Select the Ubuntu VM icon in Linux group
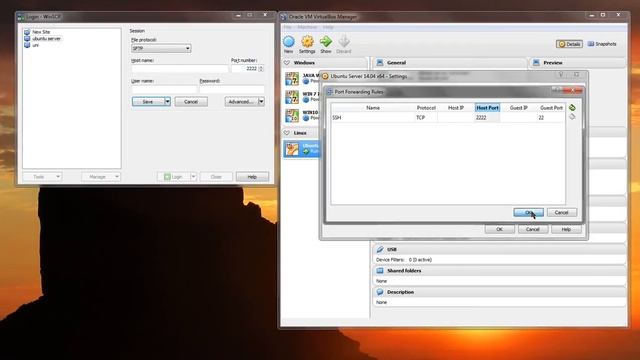 pyautogui.click(x=292, y=149)
